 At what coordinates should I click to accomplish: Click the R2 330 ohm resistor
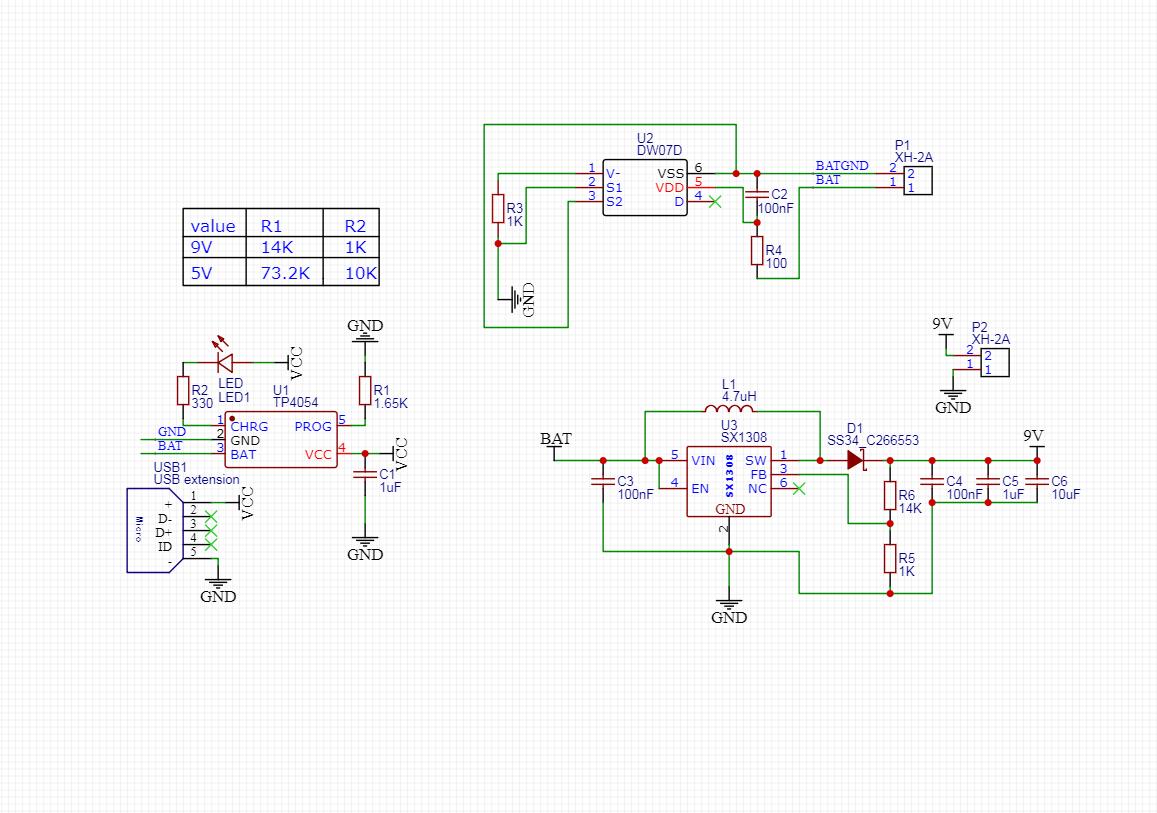pos(183,391)
